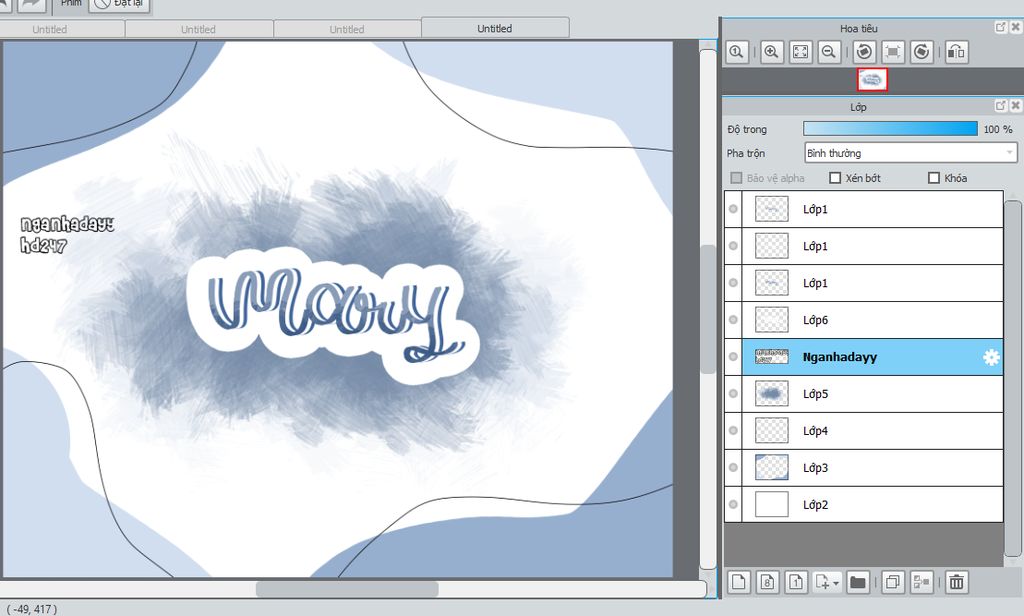
Task: Select the Lớp5 layer row
Action: (x=872, y=394)
